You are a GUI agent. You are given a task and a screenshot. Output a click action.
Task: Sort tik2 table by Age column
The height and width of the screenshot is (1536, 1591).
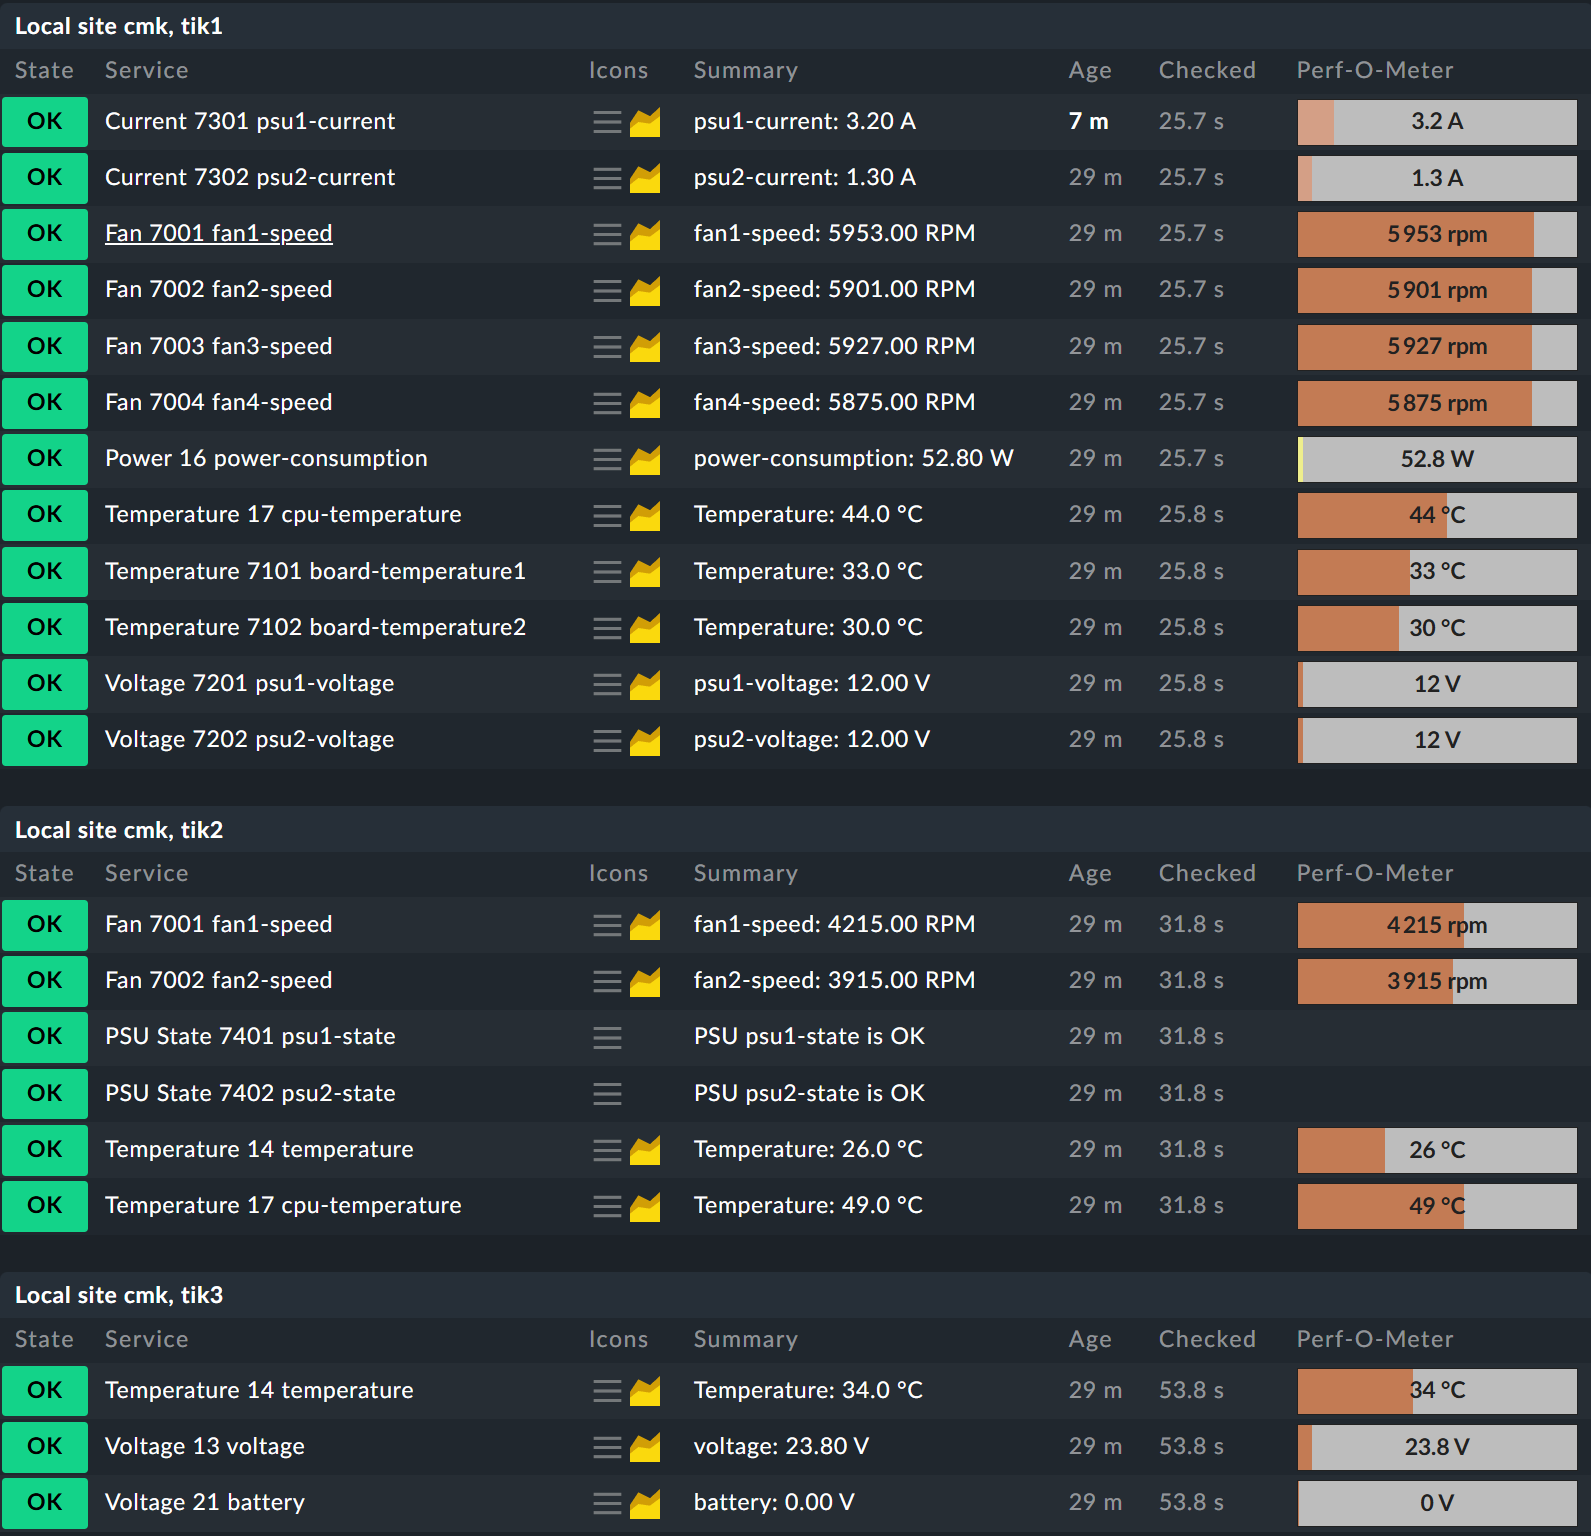(1089, 873)
